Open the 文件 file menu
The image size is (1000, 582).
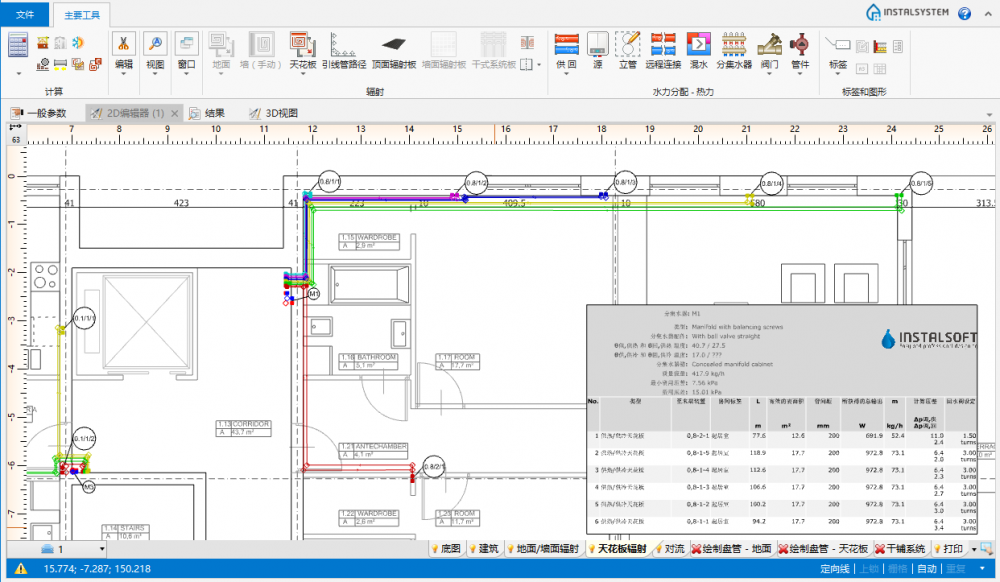coord(25,15)
